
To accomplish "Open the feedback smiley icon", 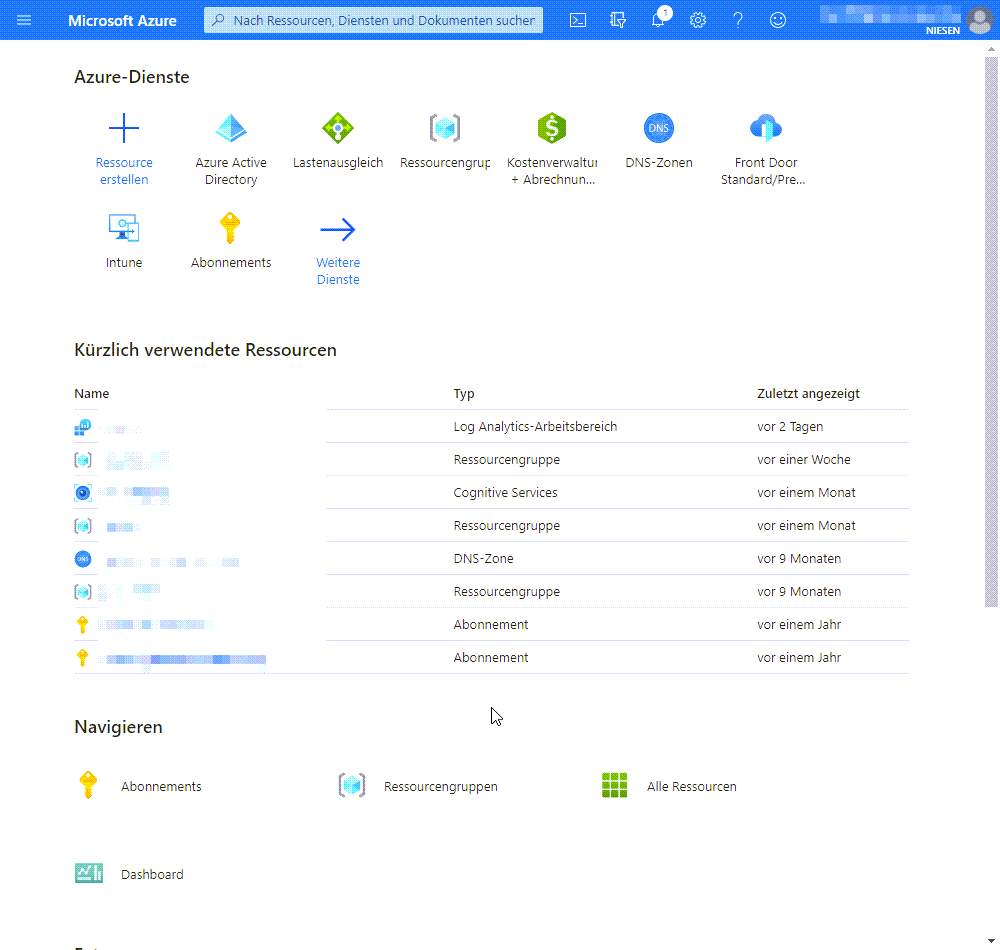I will pyautogui.click(x=777, y=20).
